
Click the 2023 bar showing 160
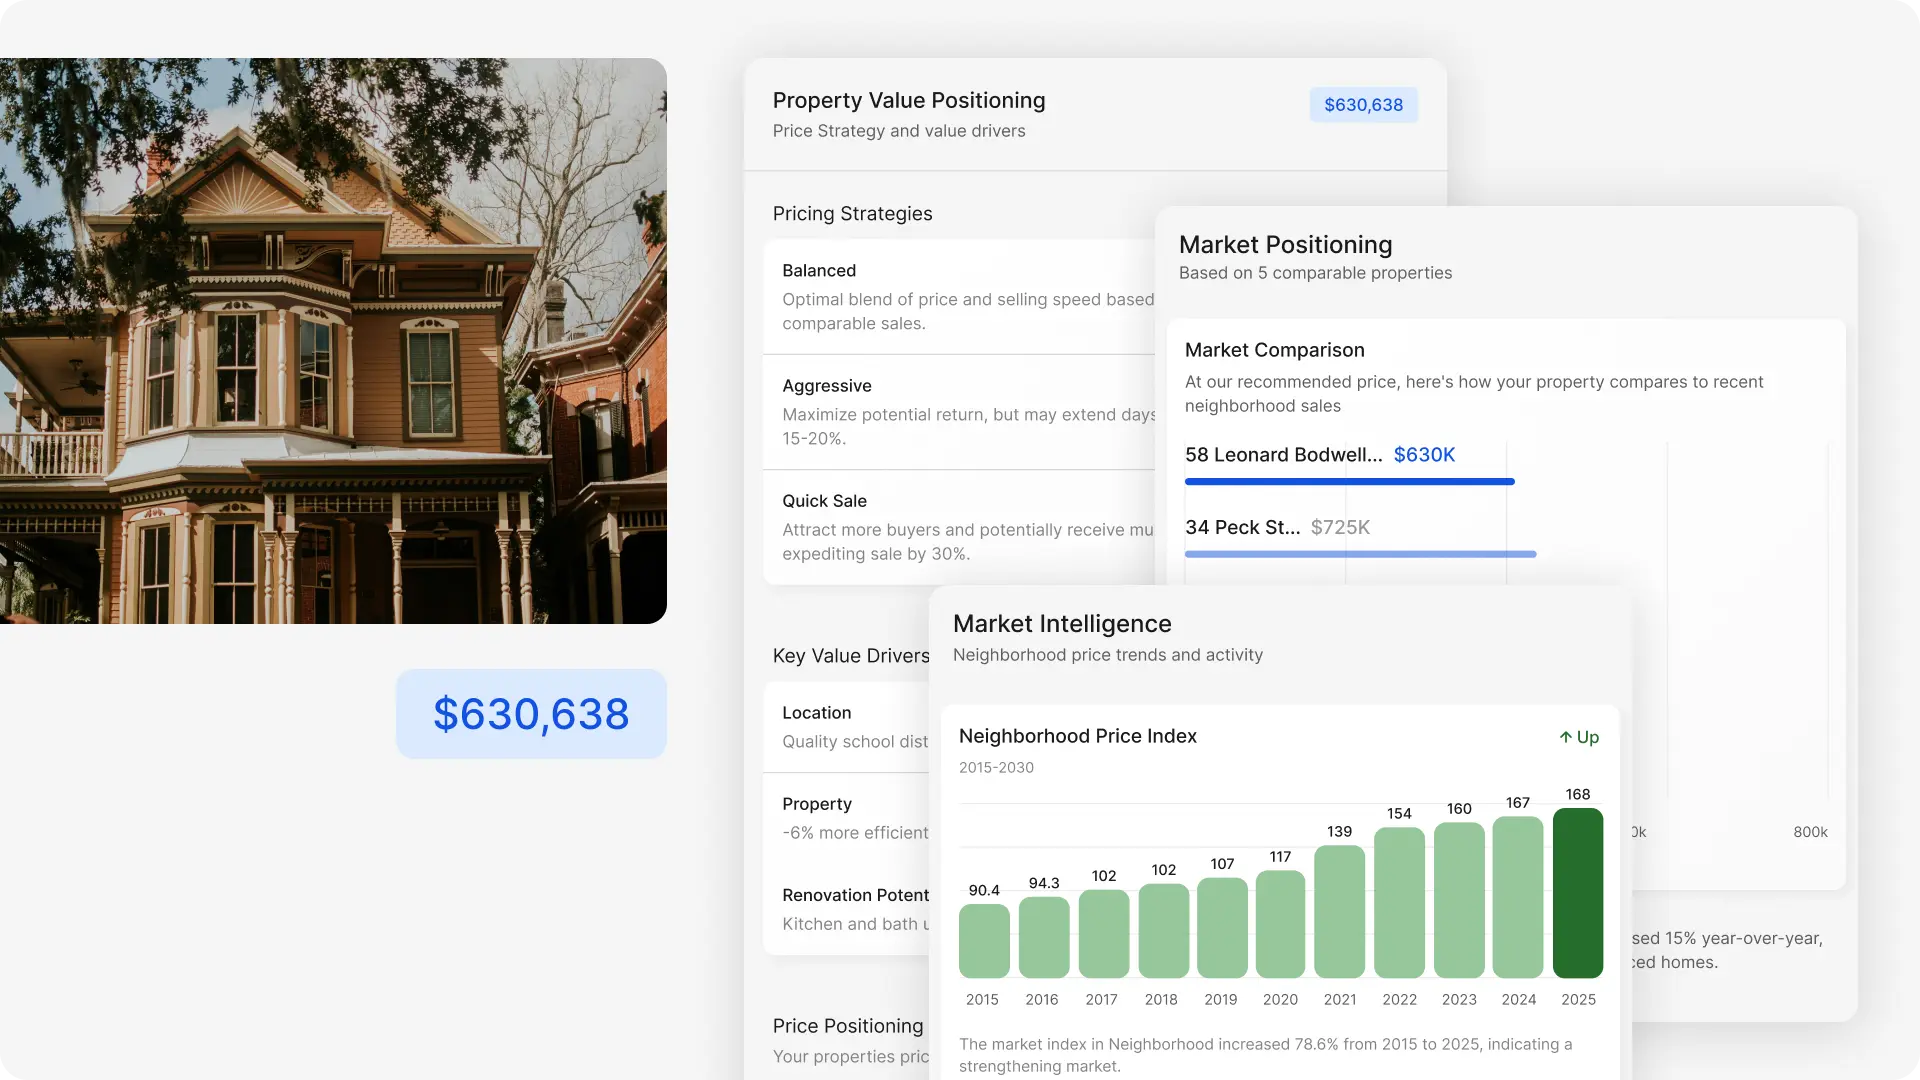[x=1459, y=900]
